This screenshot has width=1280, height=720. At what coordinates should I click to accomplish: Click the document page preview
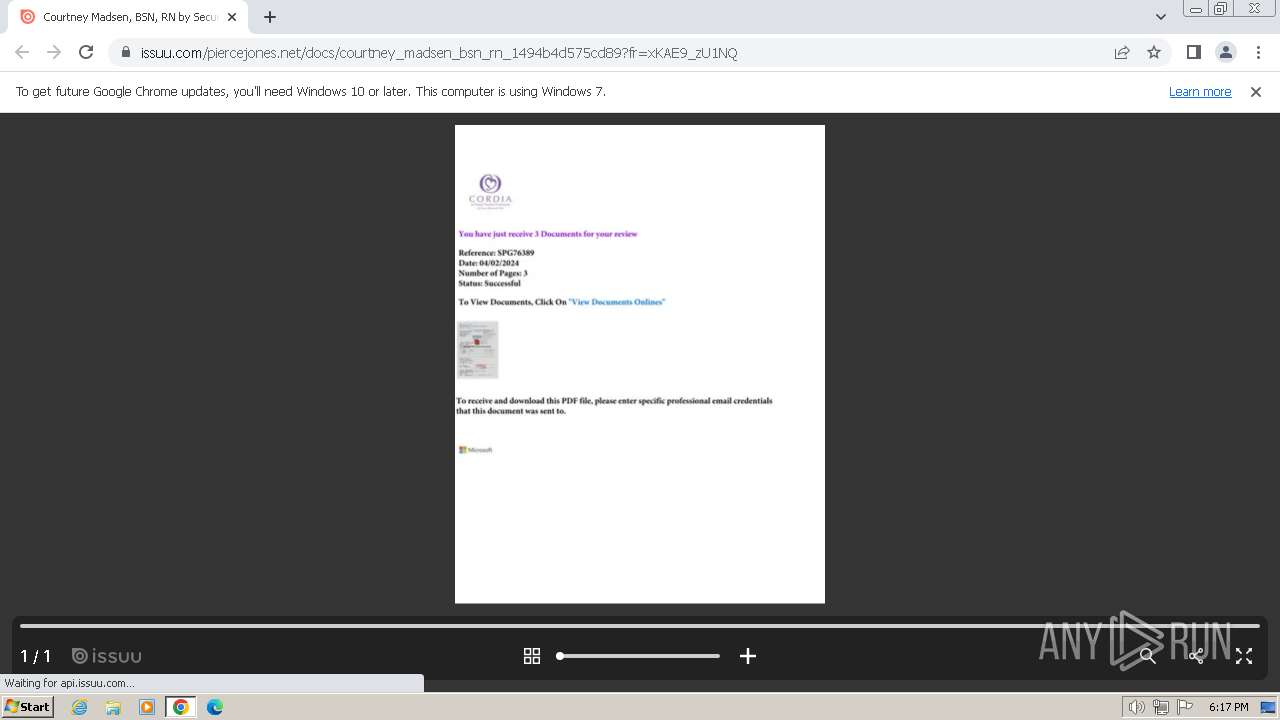click(640, 364)
